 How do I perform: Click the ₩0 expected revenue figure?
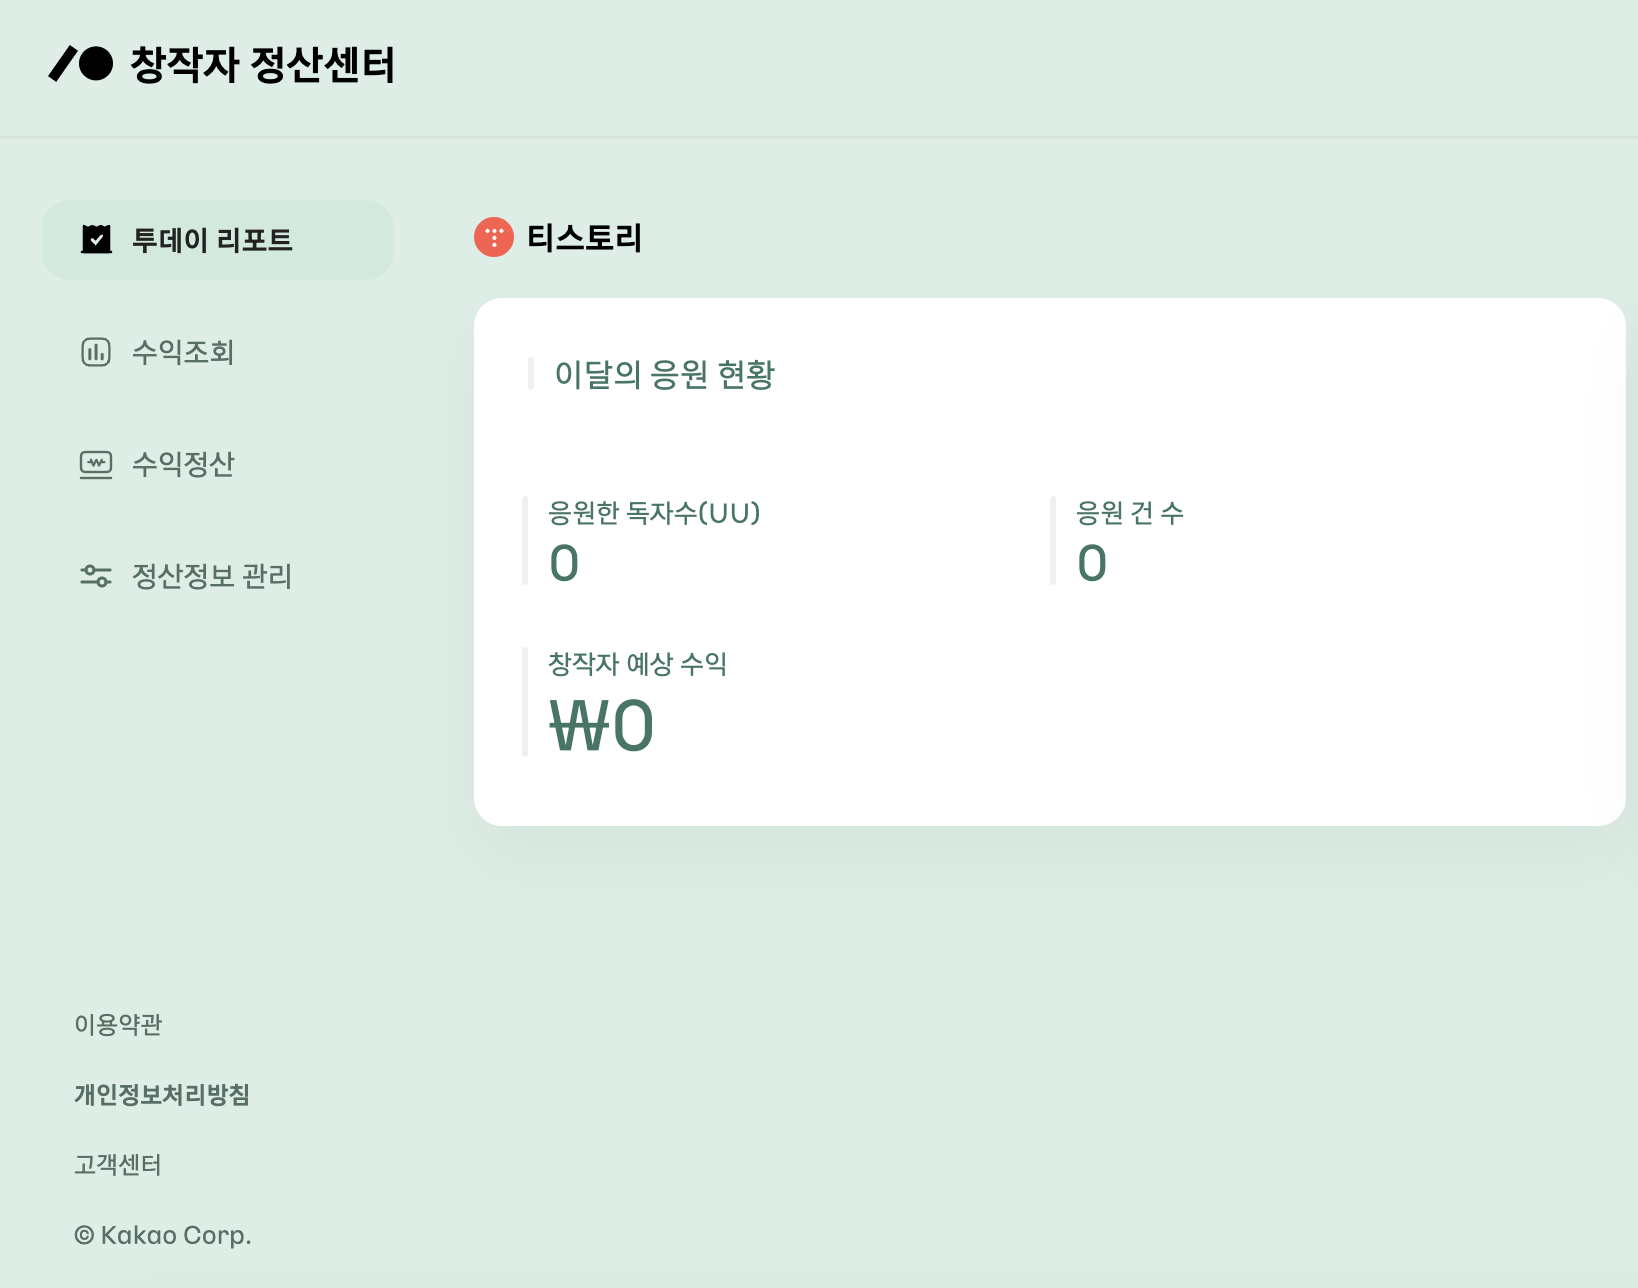pos(601,726)
